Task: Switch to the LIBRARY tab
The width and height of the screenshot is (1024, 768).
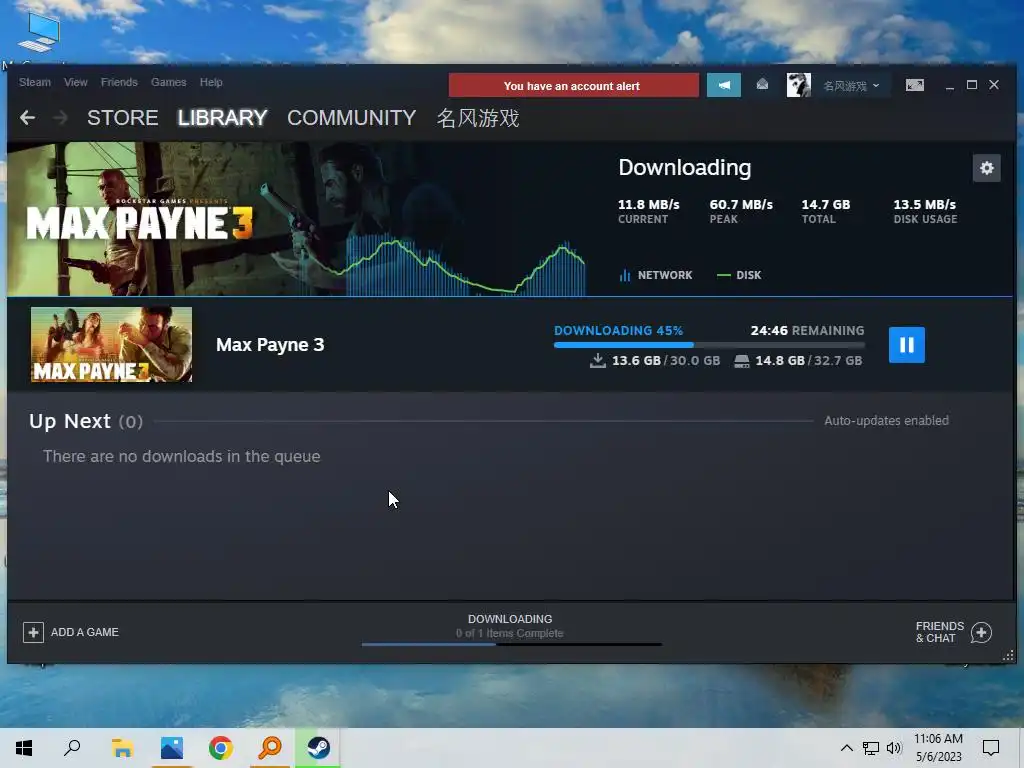Action: (x=222, y=118)
